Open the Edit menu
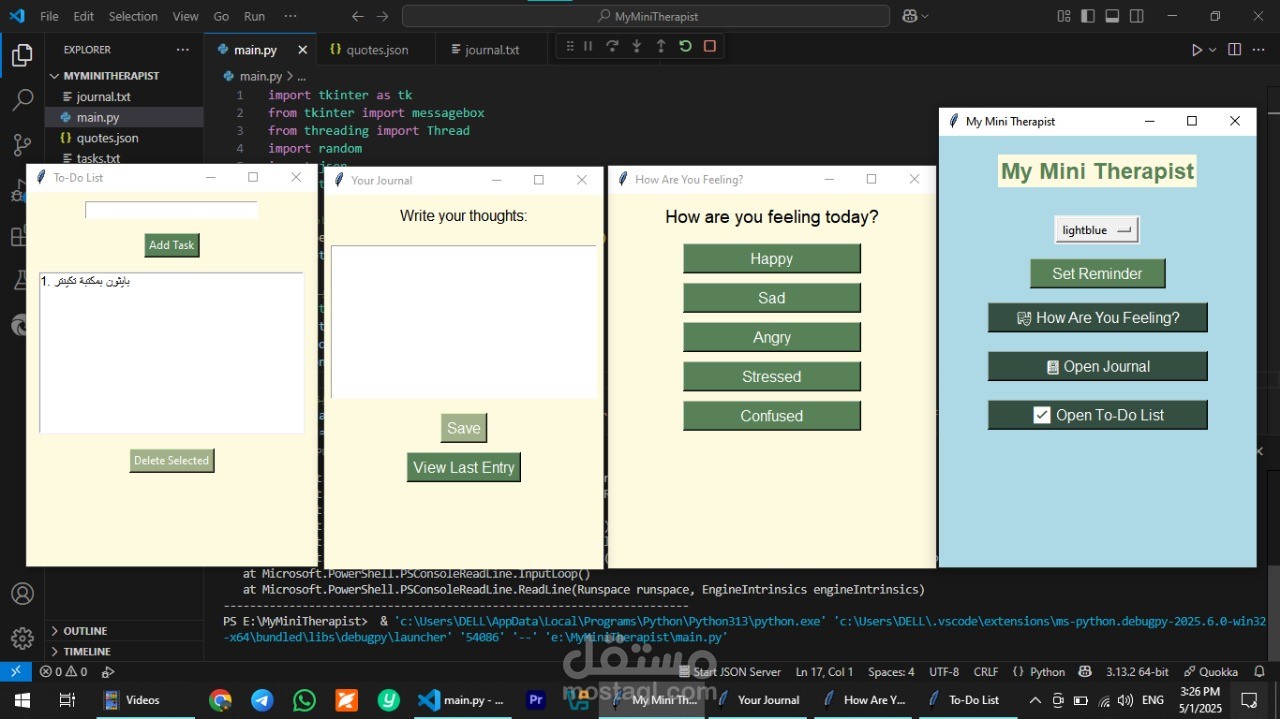 point(84,16)
